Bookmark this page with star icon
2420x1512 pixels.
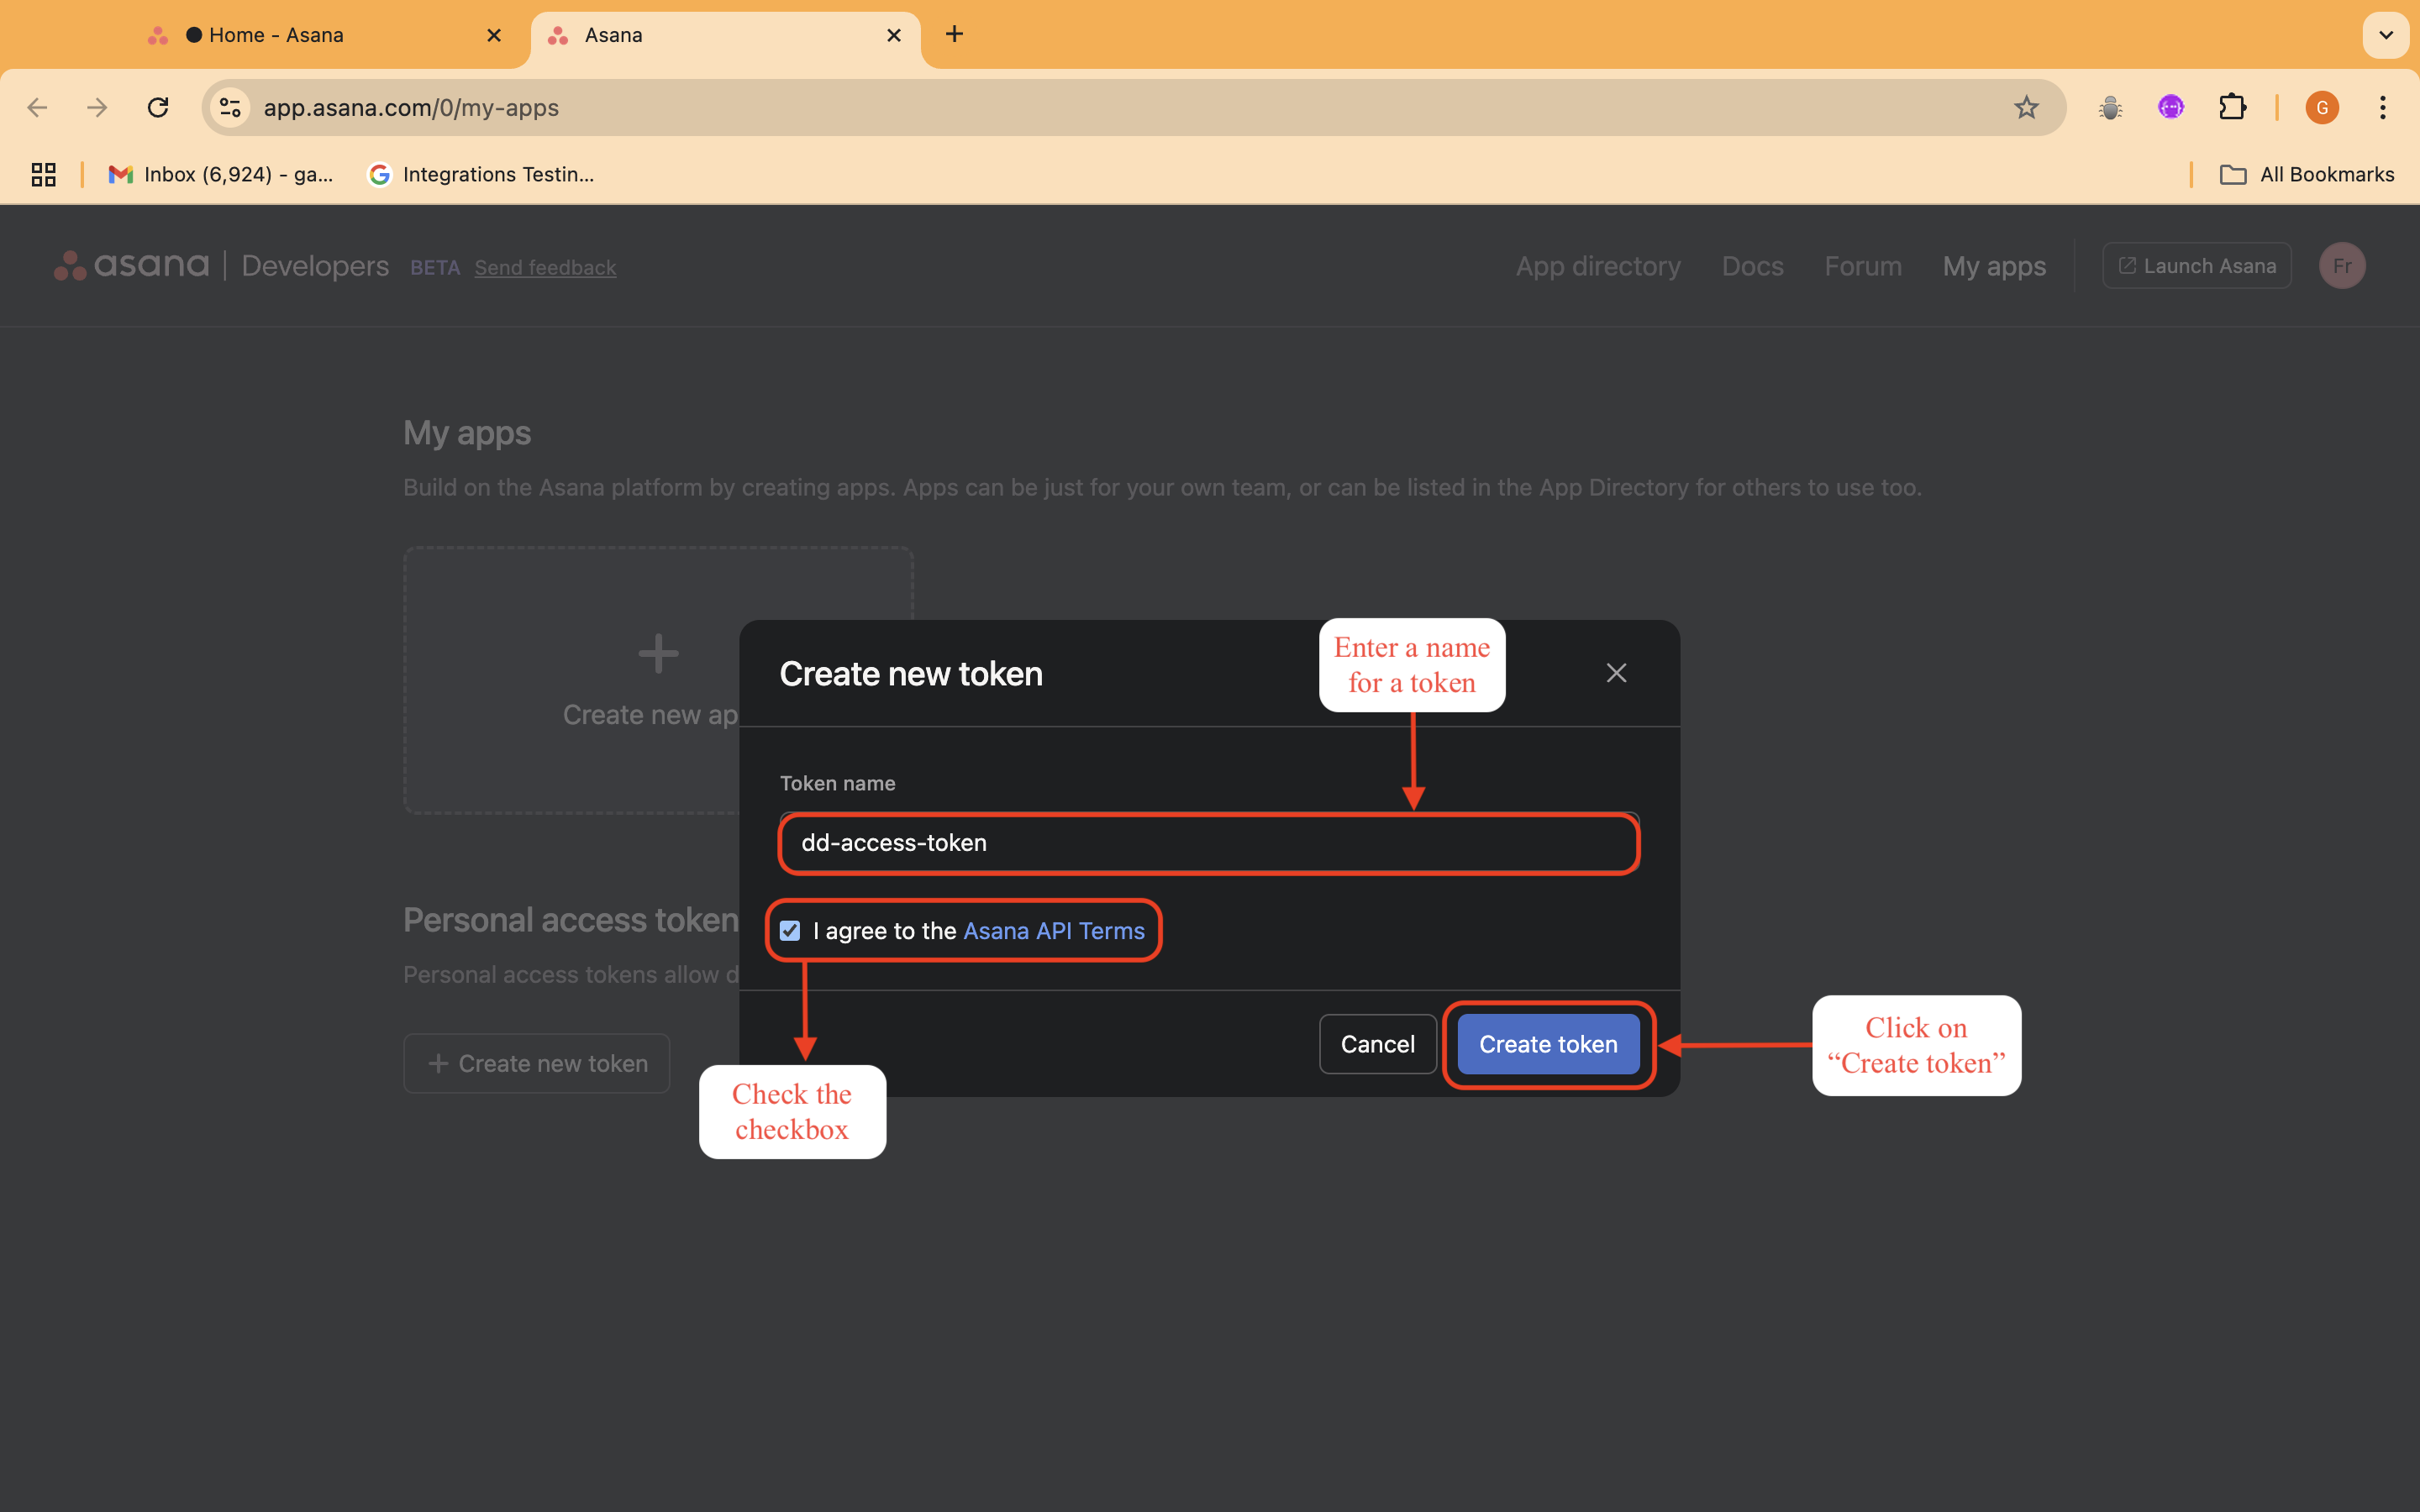click(x=2025, y=107)
